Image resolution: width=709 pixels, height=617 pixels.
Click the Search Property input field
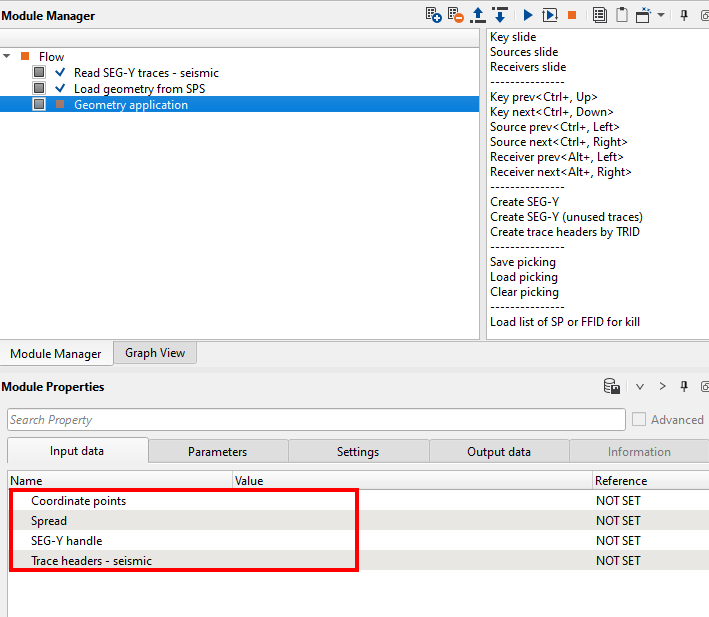[x=316, y=420]
